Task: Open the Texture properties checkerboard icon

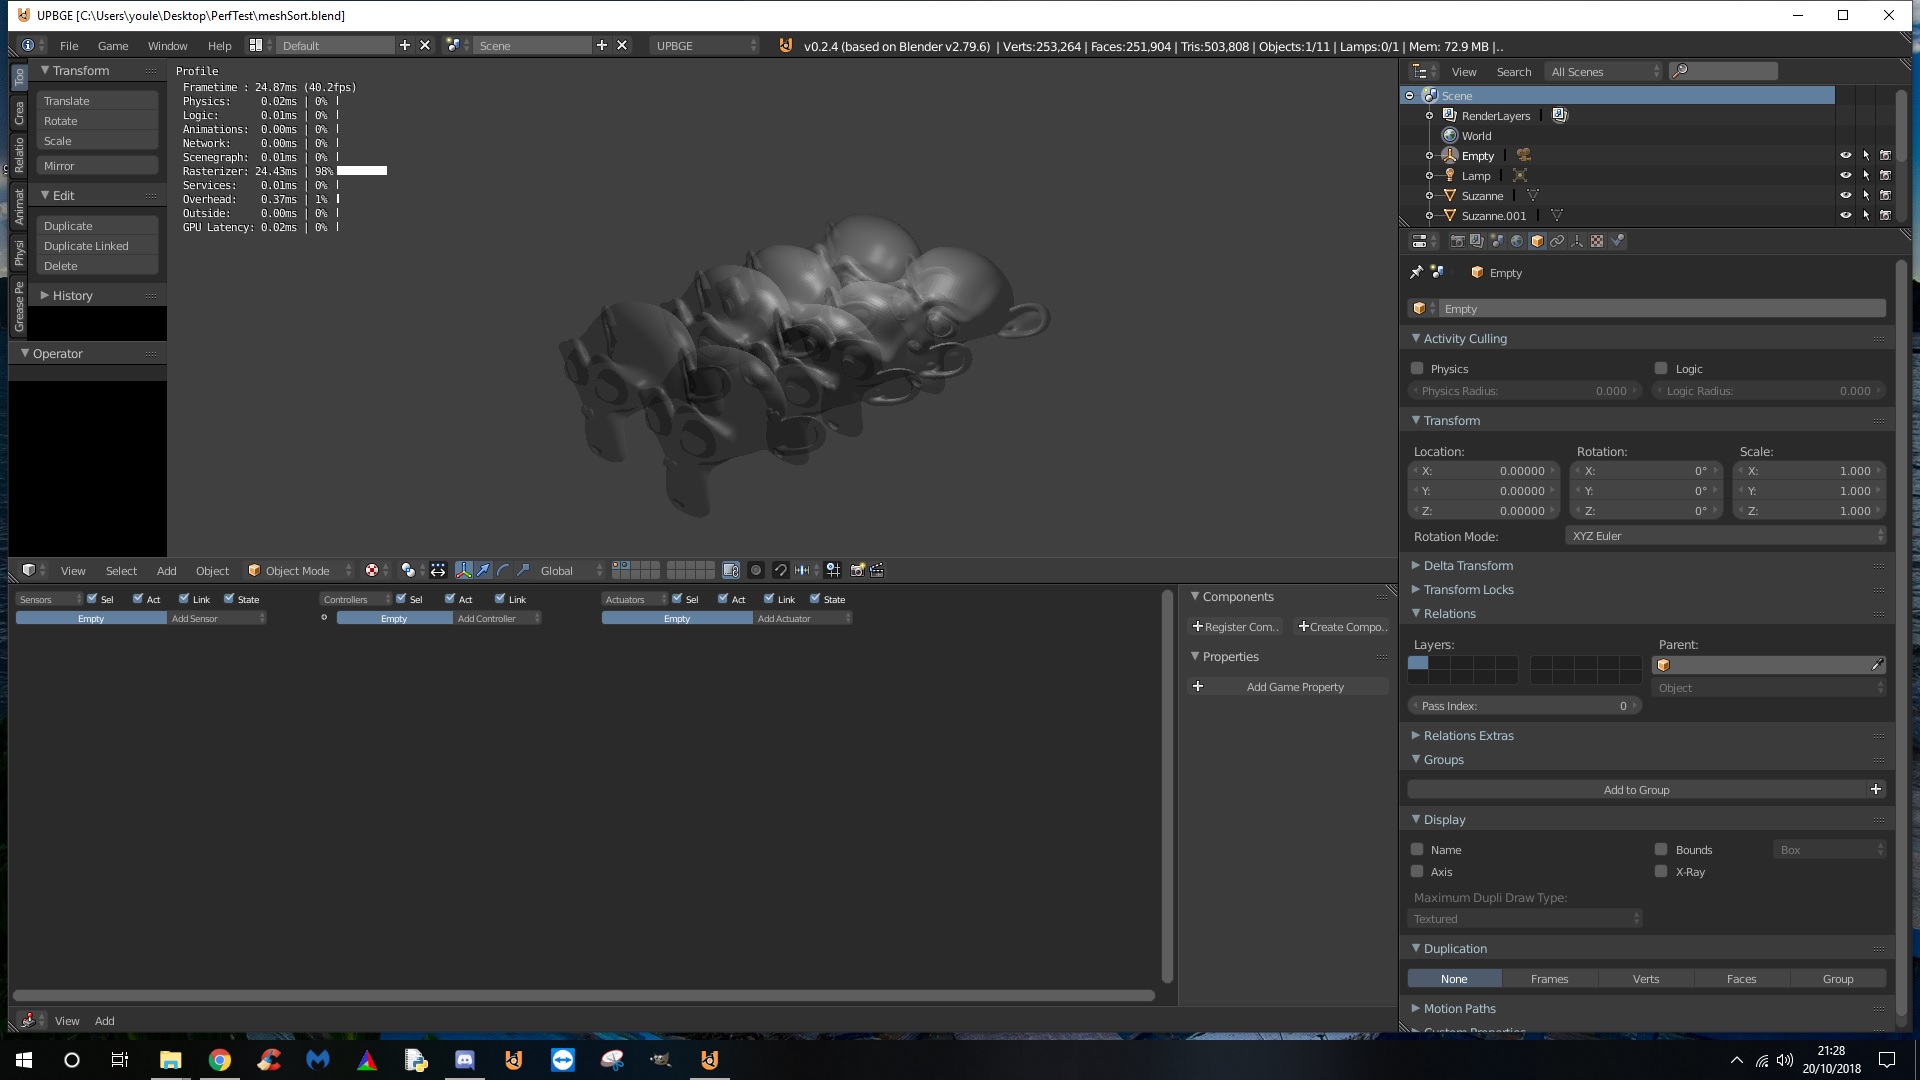Action: click(x=1597, y=241)
